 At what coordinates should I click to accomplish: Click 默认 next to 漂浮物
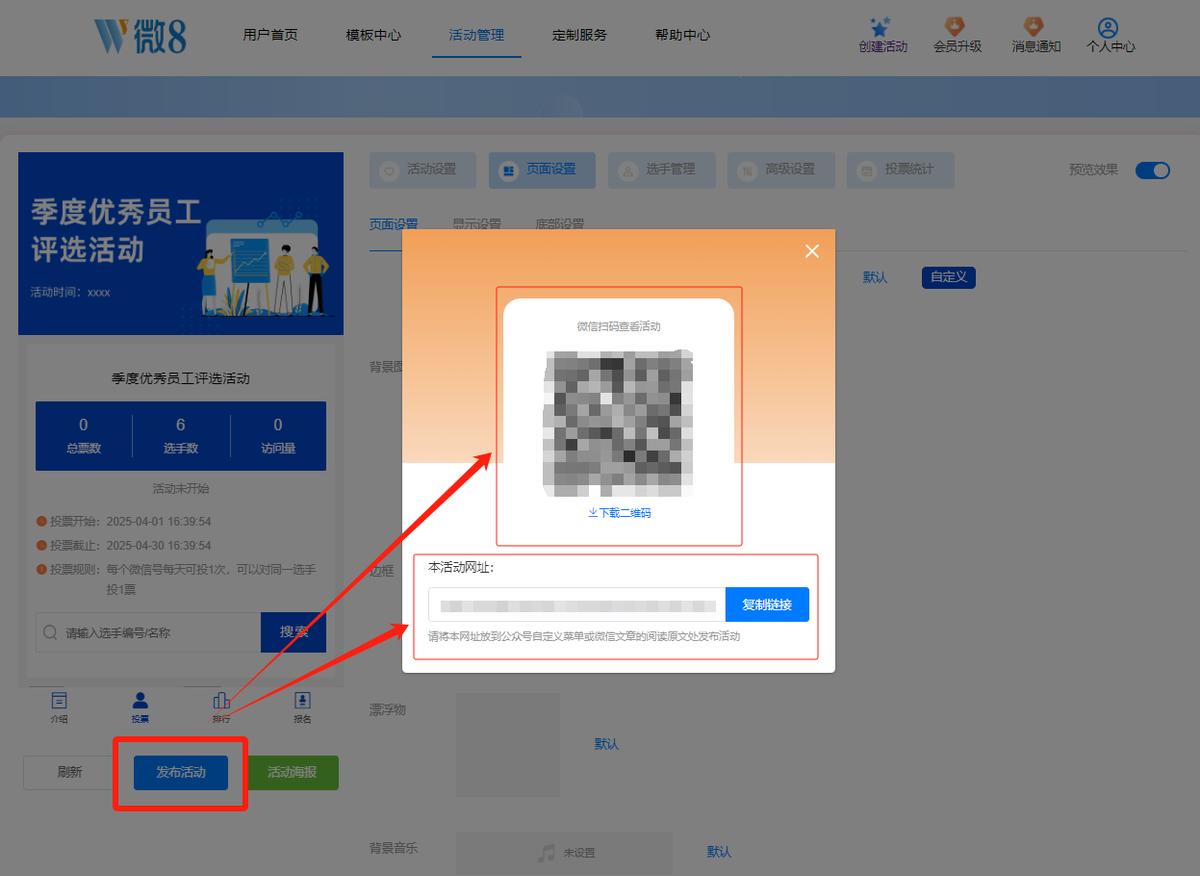click(x=606, y=744)
